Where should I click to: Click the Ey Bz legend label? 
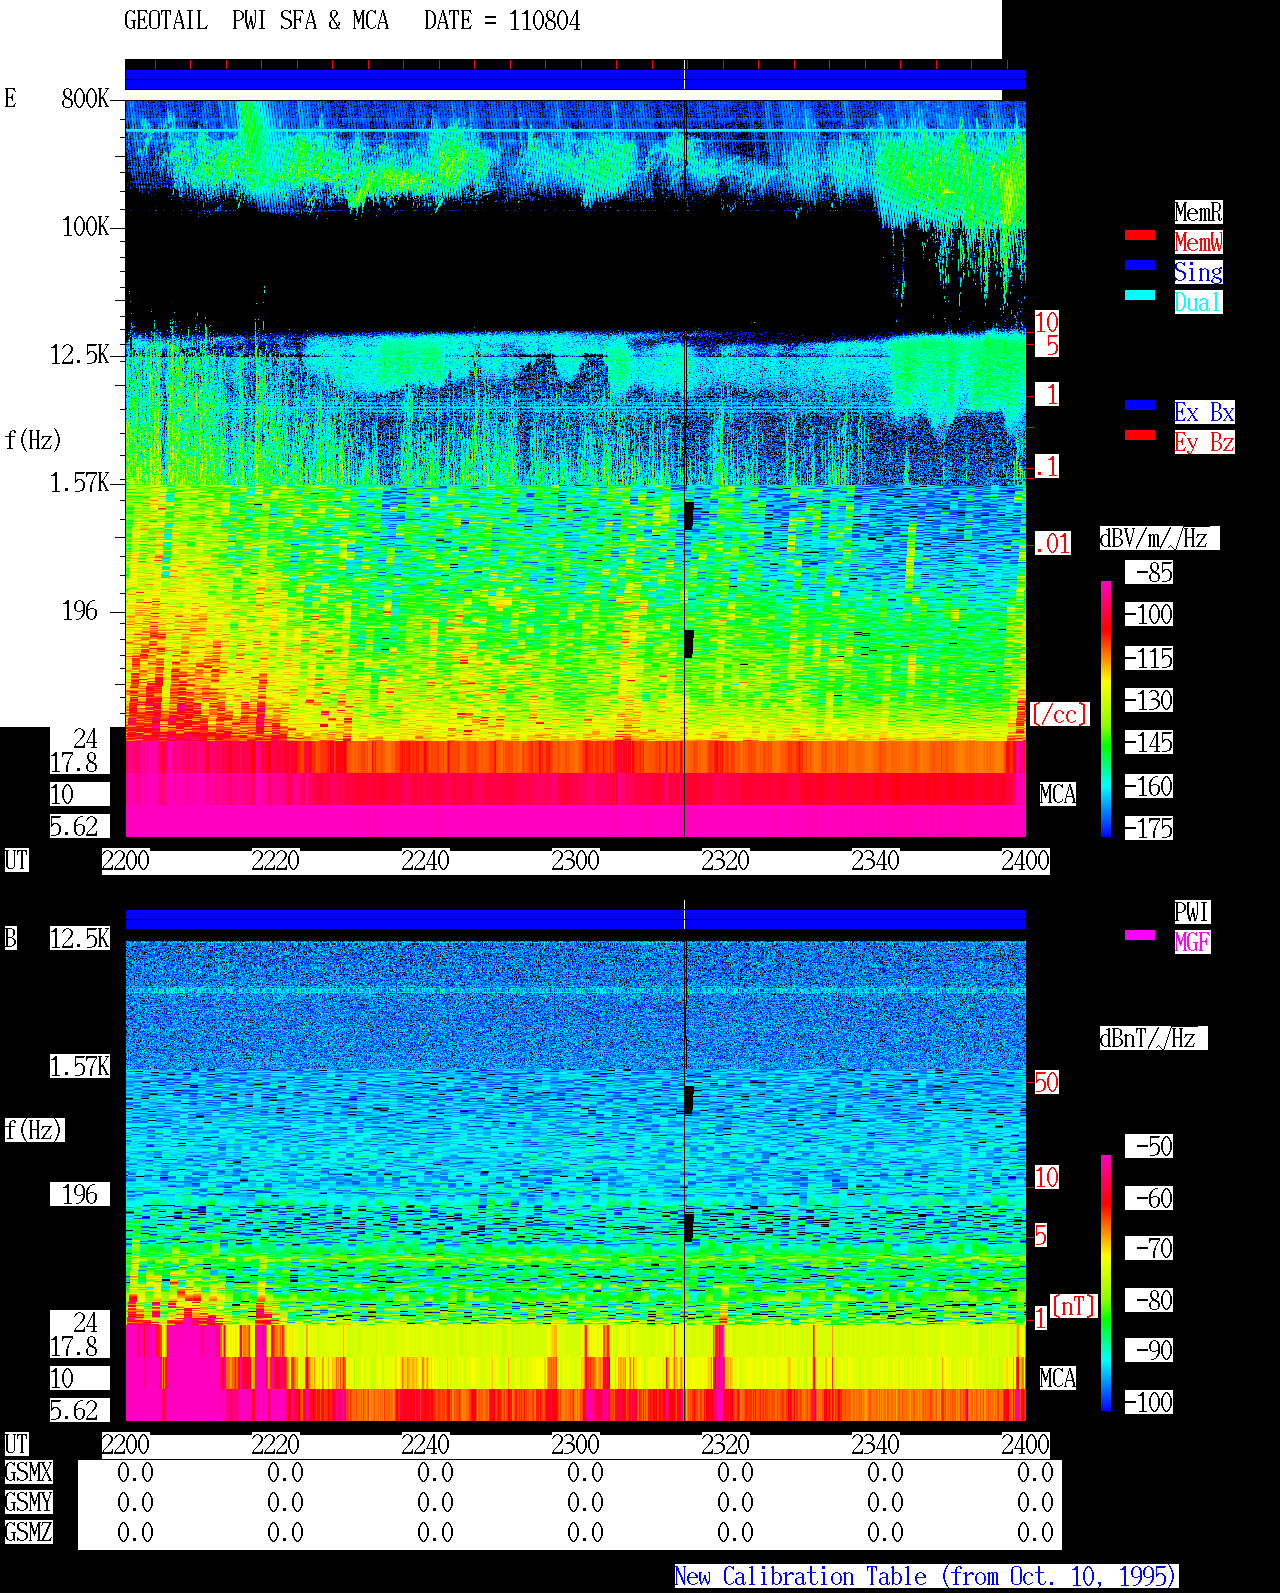1204,442
